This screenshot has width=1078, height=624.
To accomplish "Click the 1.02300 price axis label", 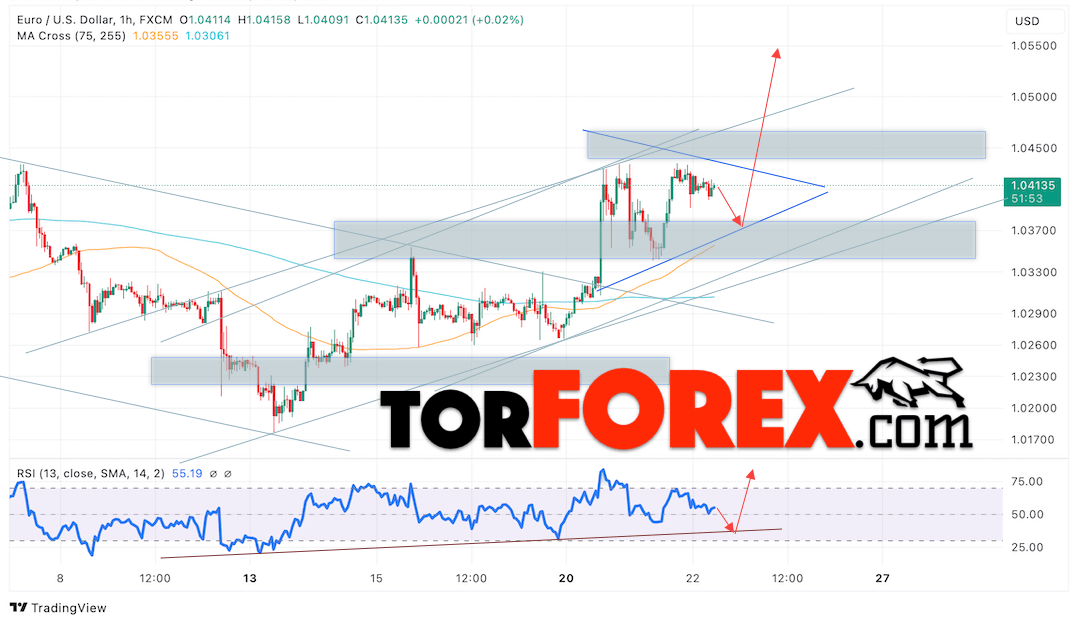I will coord(1034,377).
